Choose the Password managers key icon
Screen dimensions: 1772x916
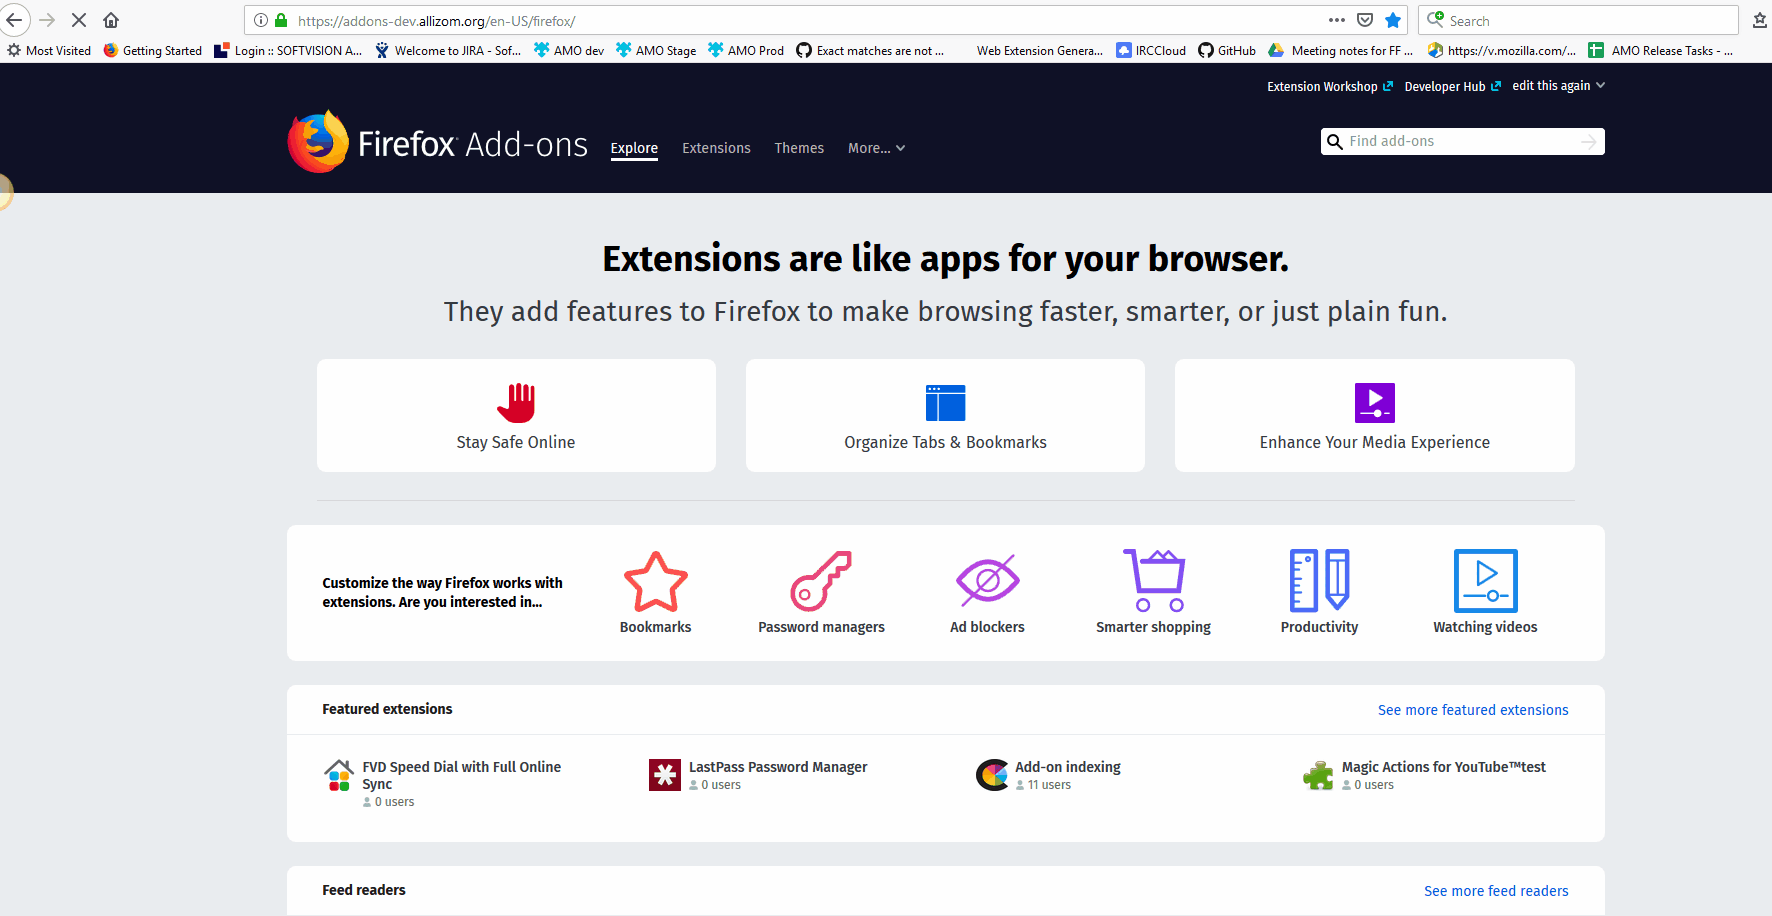point(821,581)
